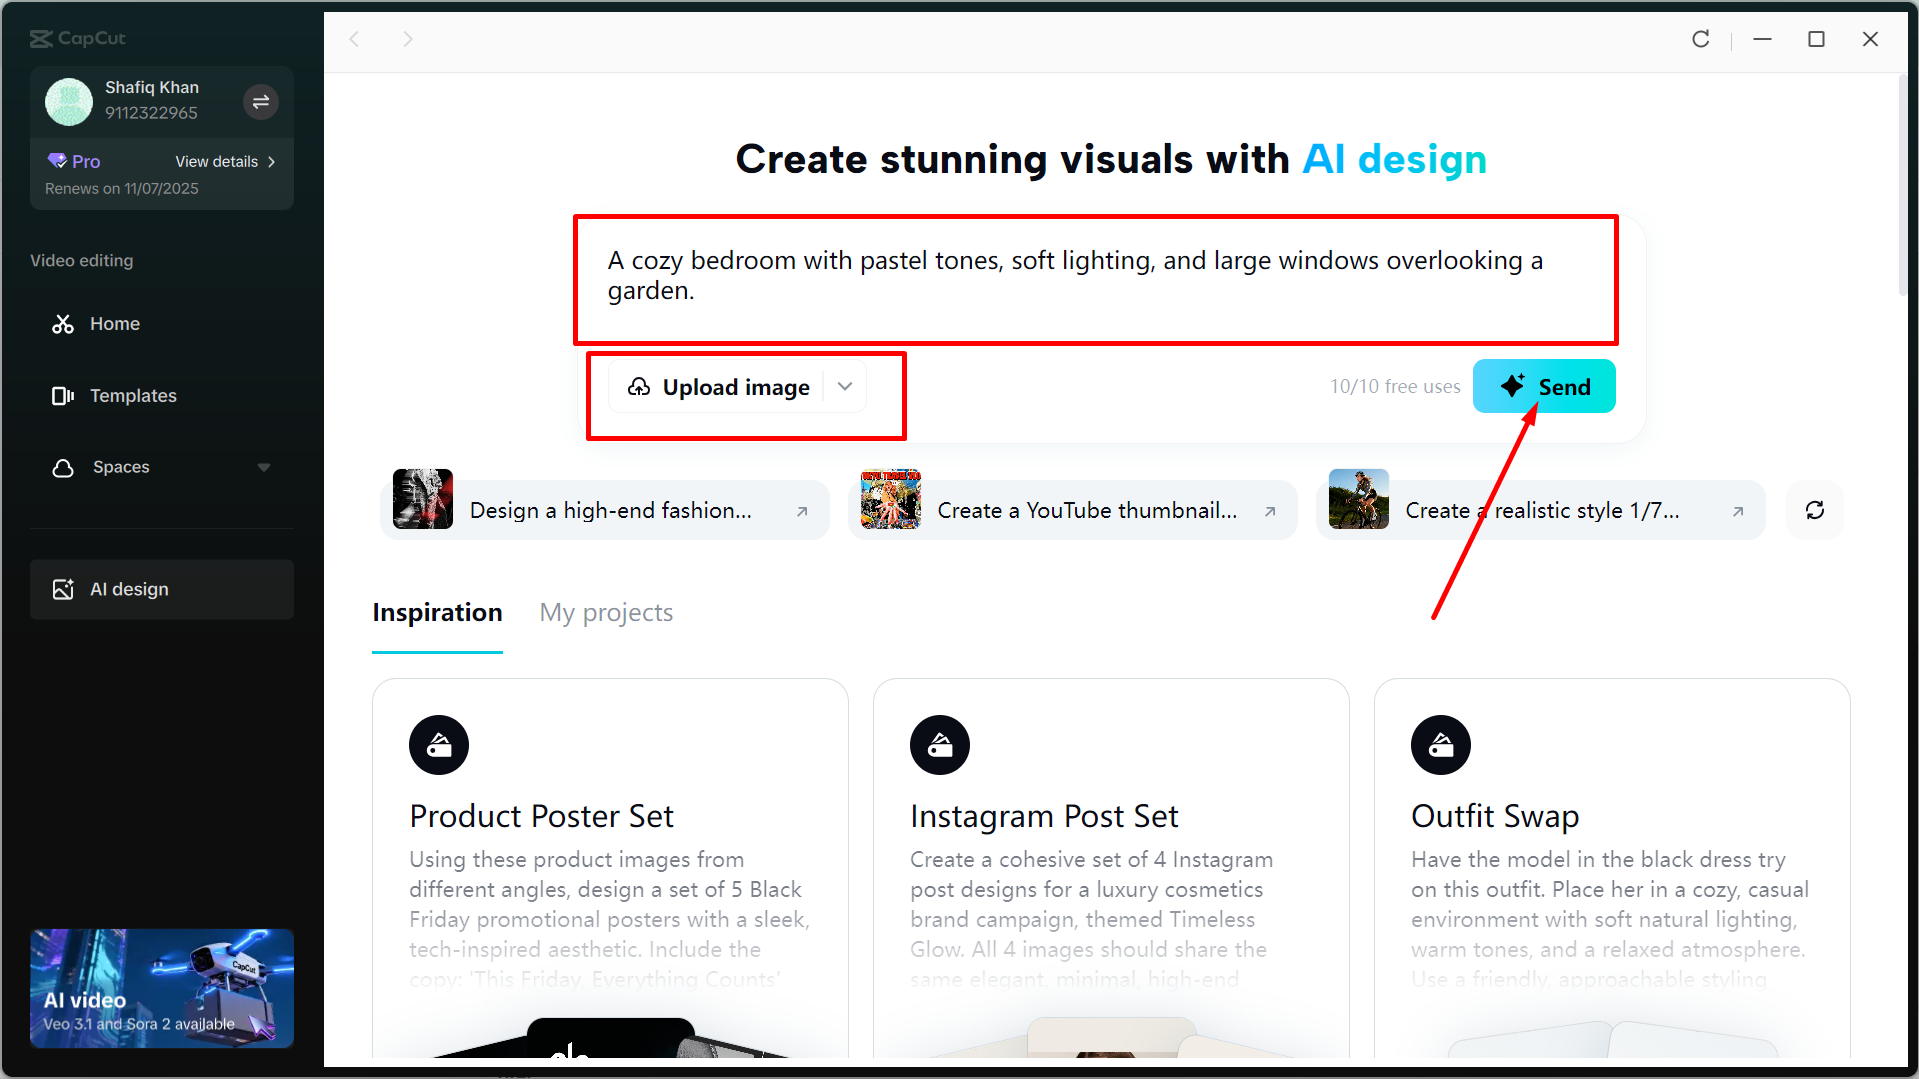This screenshot has height=1079, width=1919.
Task: Navigate back with the left arrow
Action: click(354, 39)
